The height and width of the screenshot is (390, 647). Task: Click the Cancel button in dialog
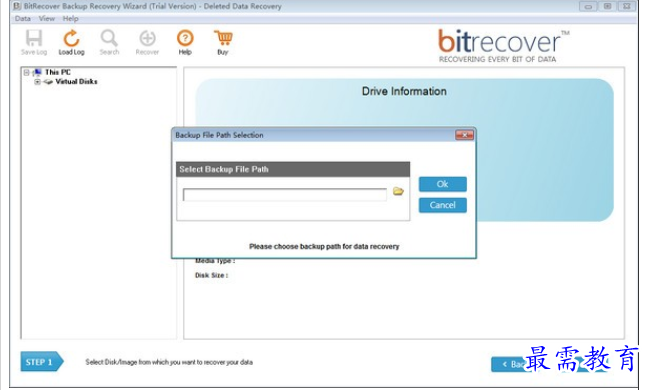coord(443,205)
